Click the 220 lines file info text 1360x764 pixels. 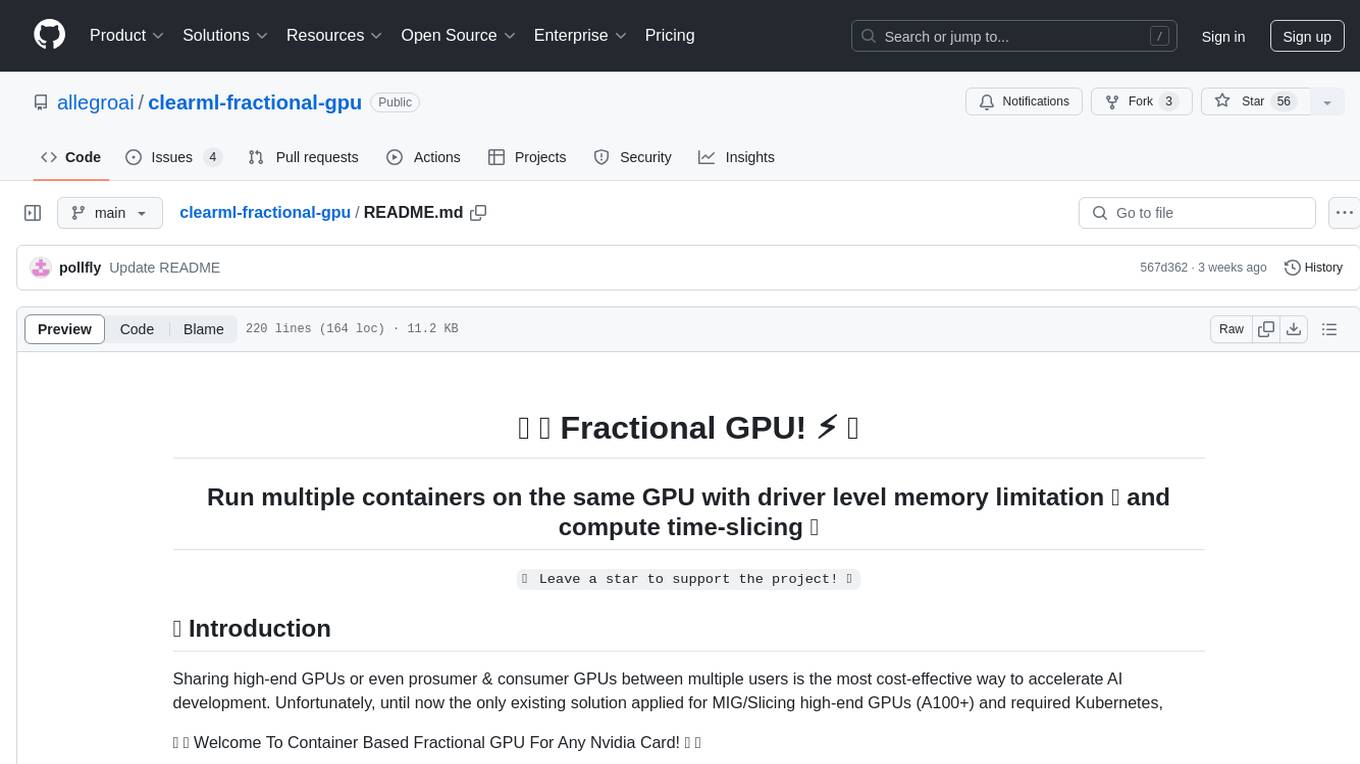[351, 329]
